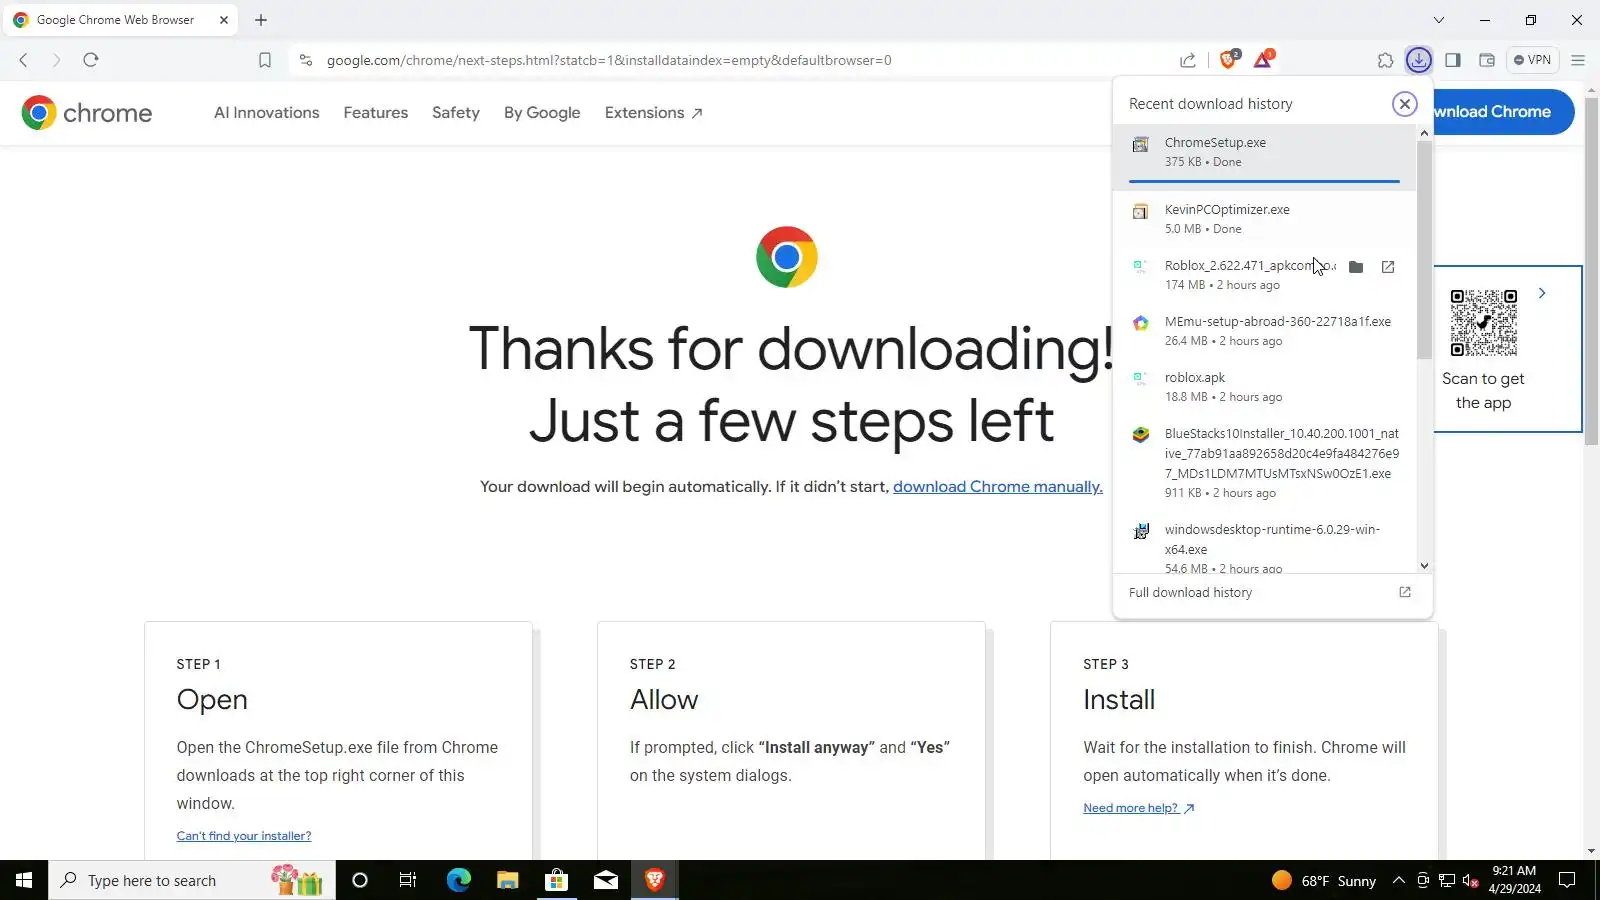Close the Google Chrome Web Browser tab

click(x=224, y=20)
